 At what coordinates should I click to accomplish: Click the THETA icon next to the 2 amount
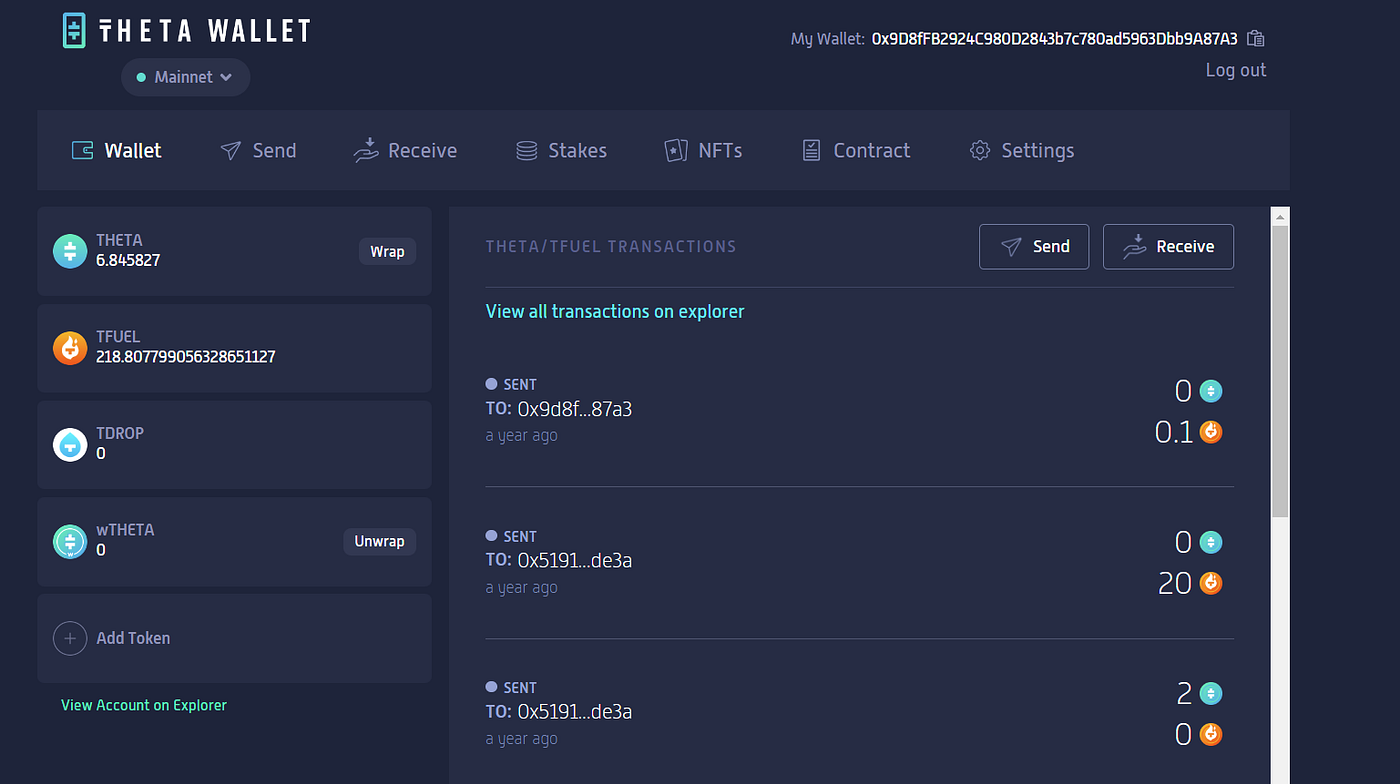1211,693
